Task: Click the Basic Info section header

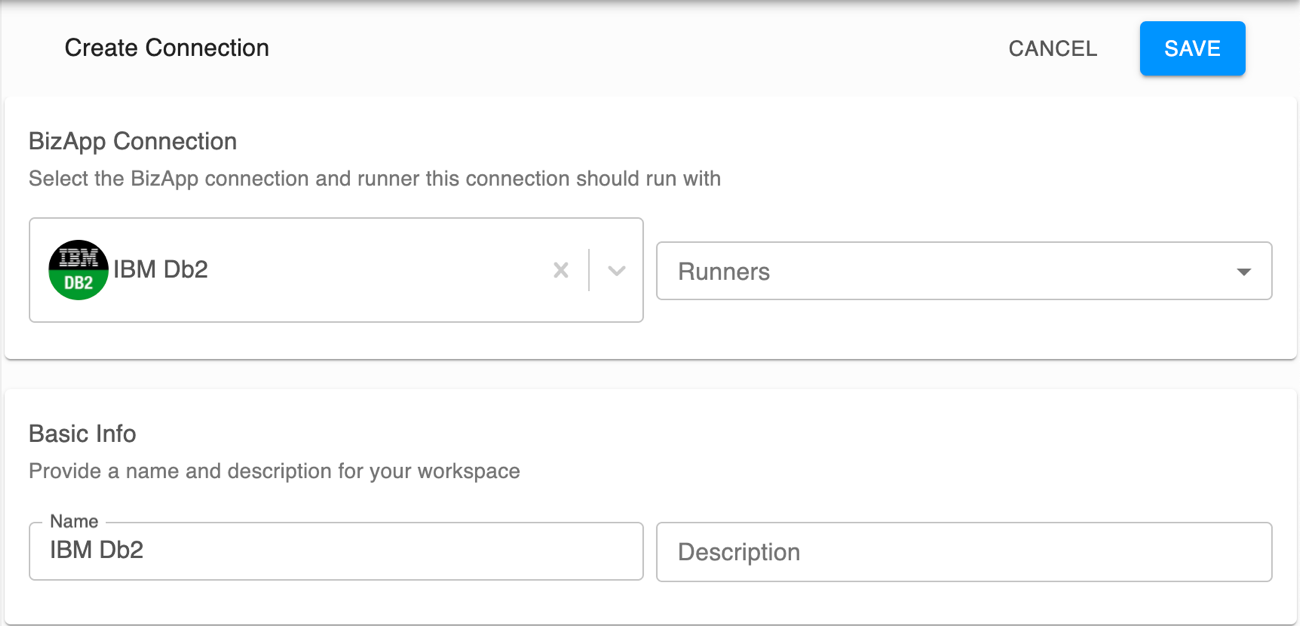Action: pos(83,434)
